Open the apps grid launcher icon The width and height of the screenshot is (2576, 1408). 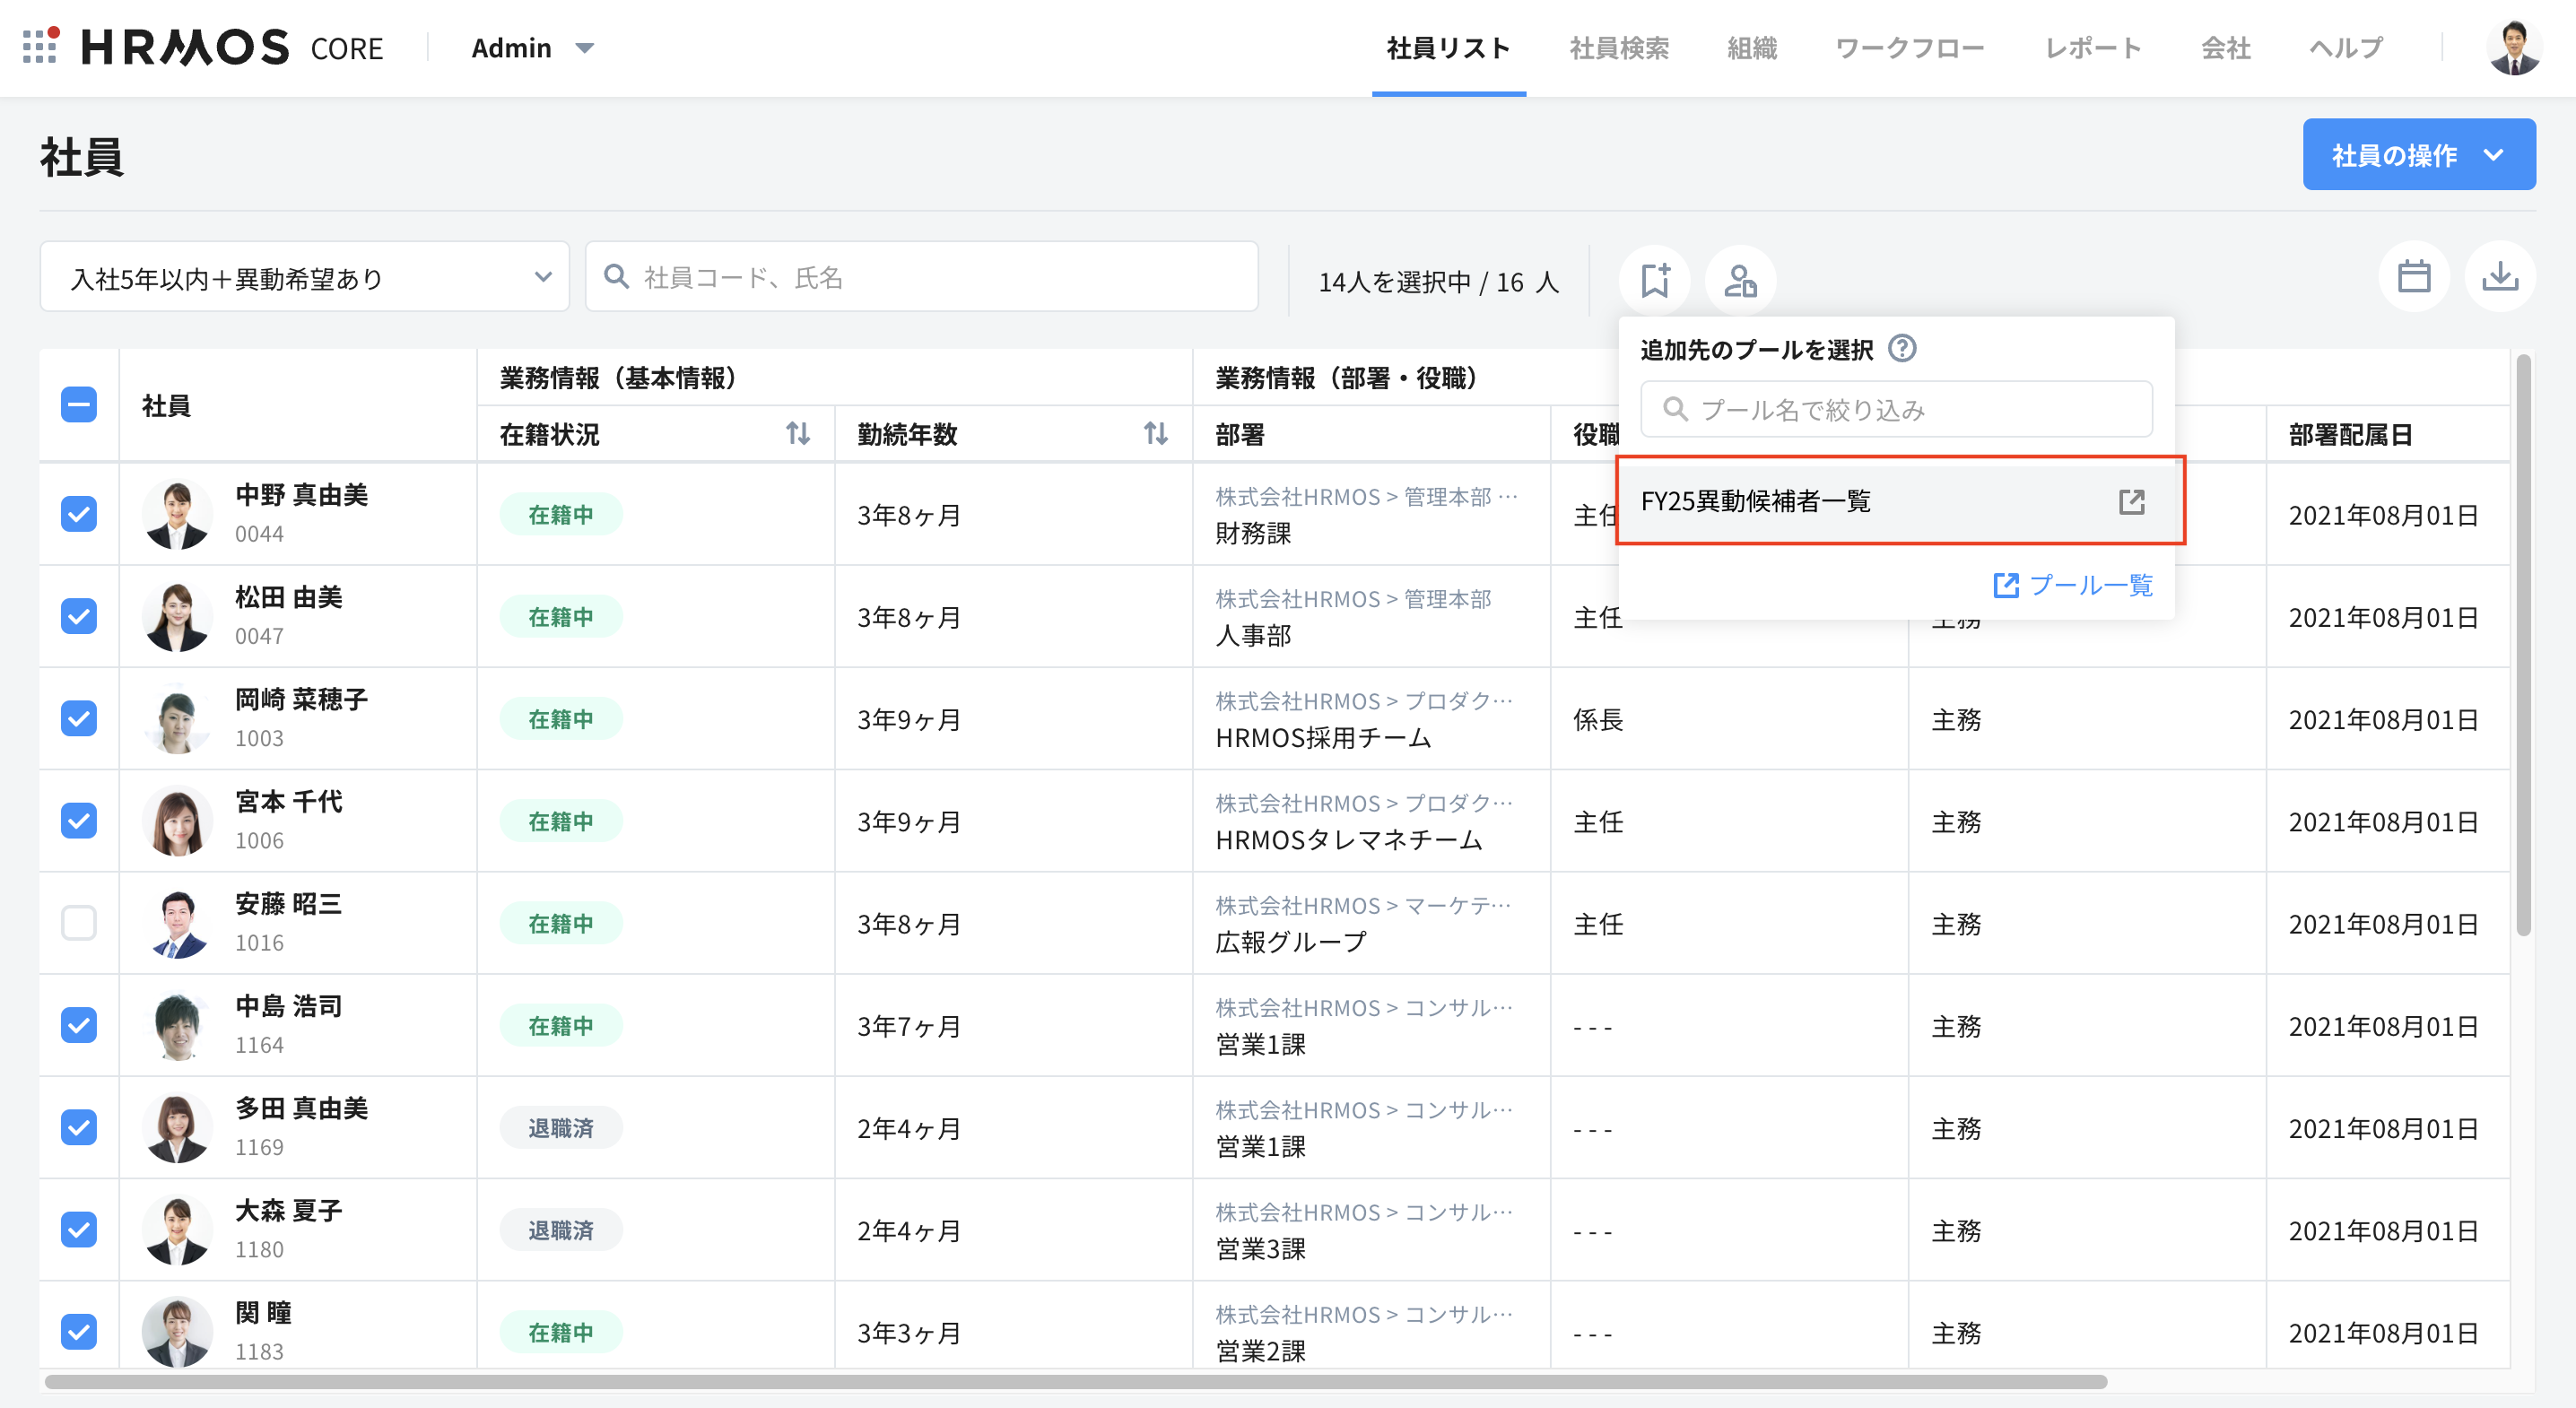tap(39, 47)
